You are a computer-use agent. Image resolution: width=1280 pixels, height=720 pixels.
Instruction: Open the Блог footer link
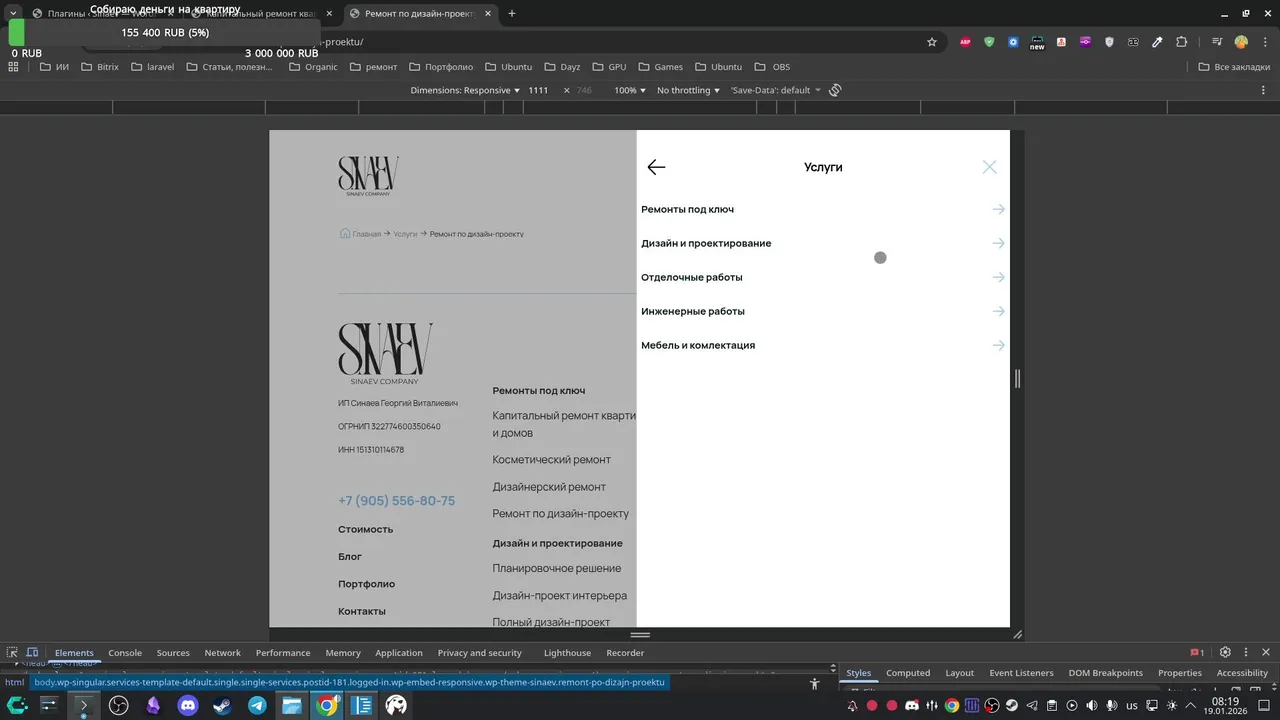pos(350,556)
